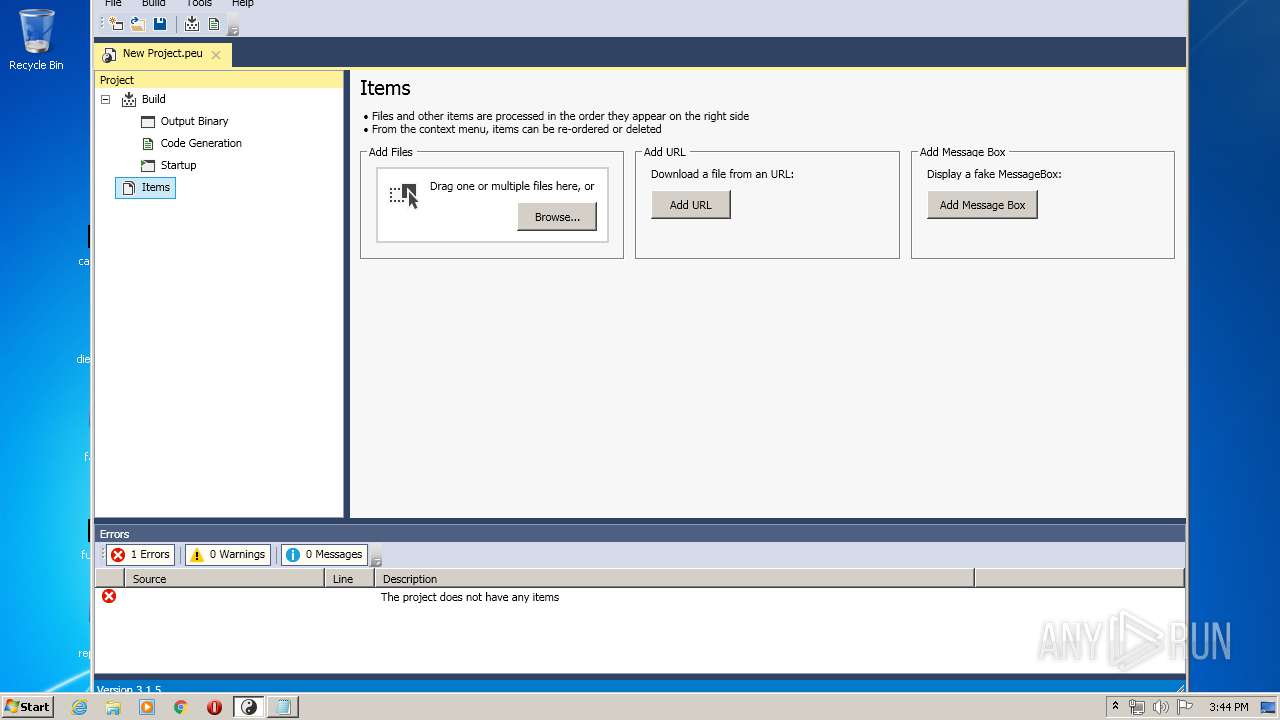Open the Recycle Bin on desktop
Image resolution: width=1280 pixels, height=720 pixels.
pyautogui.click(x=36, y=40)
